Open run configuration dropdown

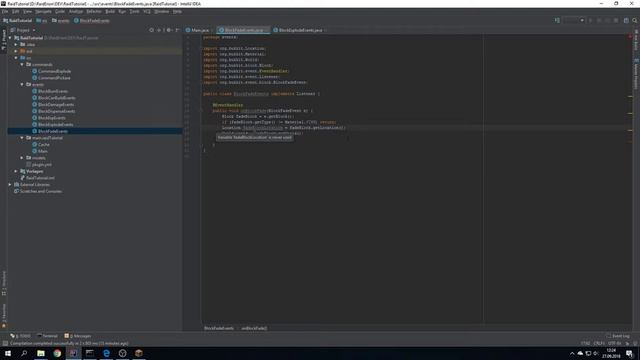click(x=574, y=20)
